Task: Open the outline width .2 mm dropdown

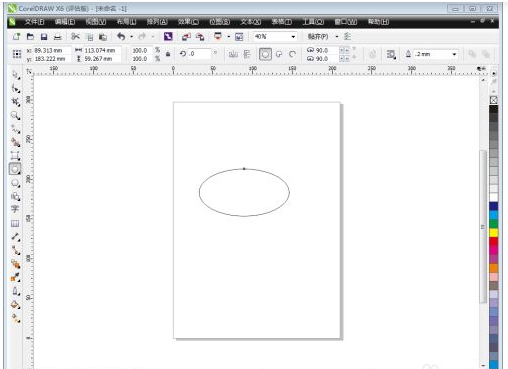Action: 454,54
